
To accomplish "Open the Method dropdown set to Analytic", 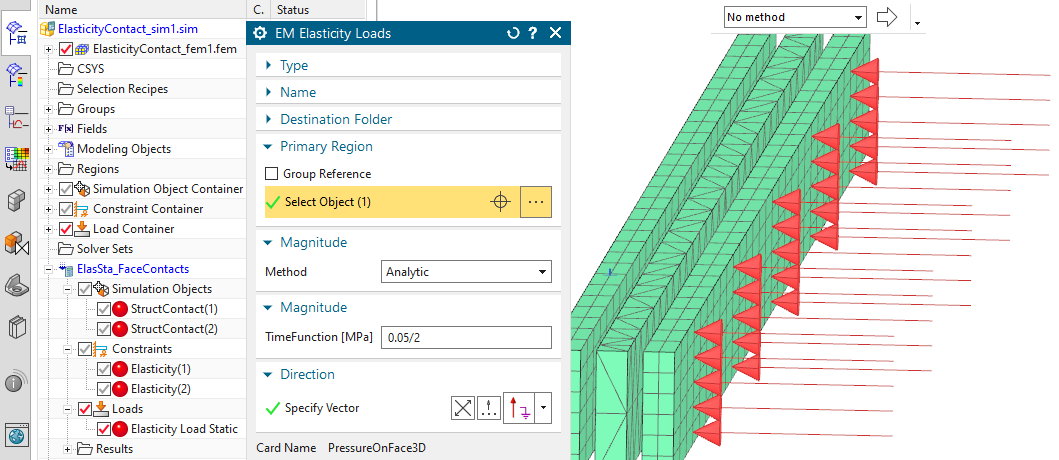I will tap(467, 271).
